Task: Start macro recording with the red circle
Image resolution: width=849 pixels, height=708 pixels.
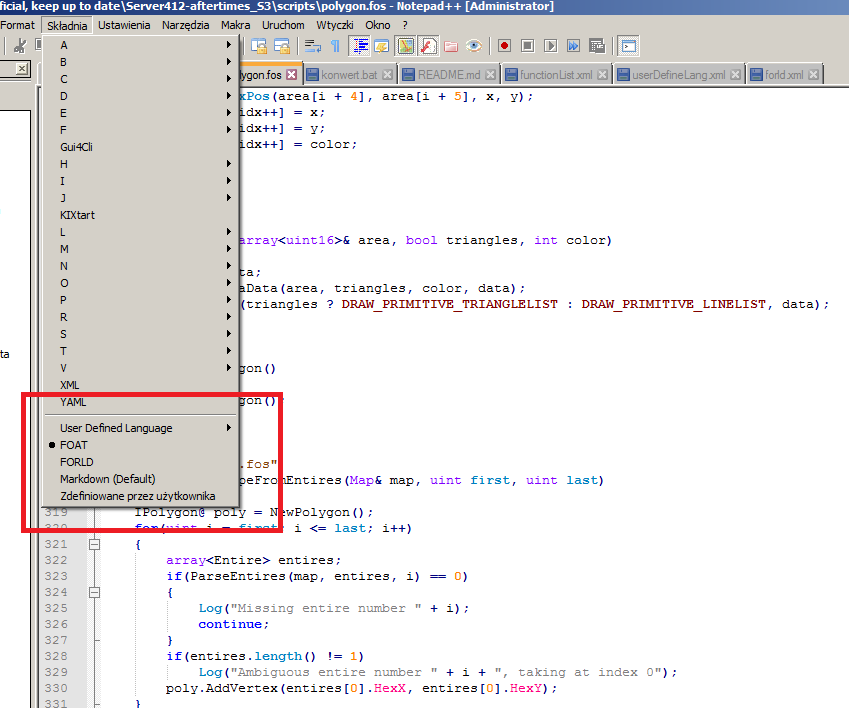Action: coord(504,45)
